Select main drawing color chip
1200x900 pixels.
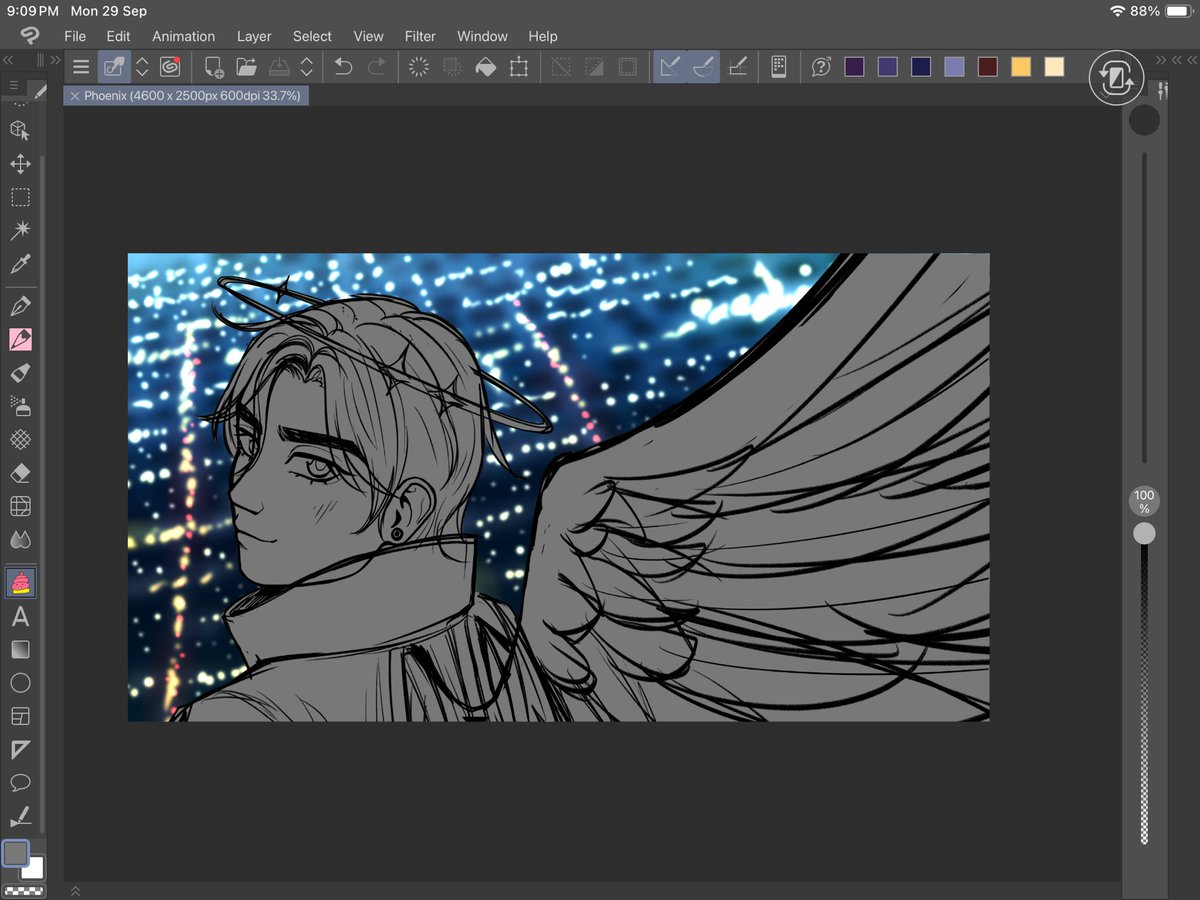16,853
